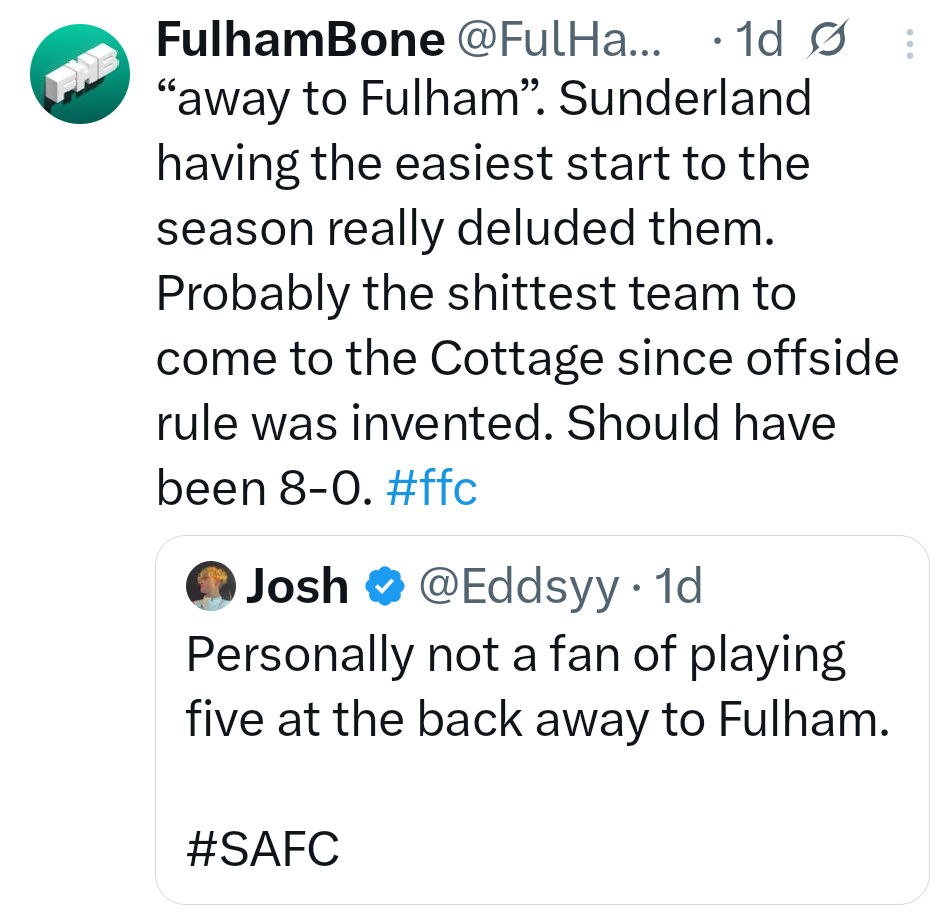Click the FulhamBone display name

pos(301,41)
